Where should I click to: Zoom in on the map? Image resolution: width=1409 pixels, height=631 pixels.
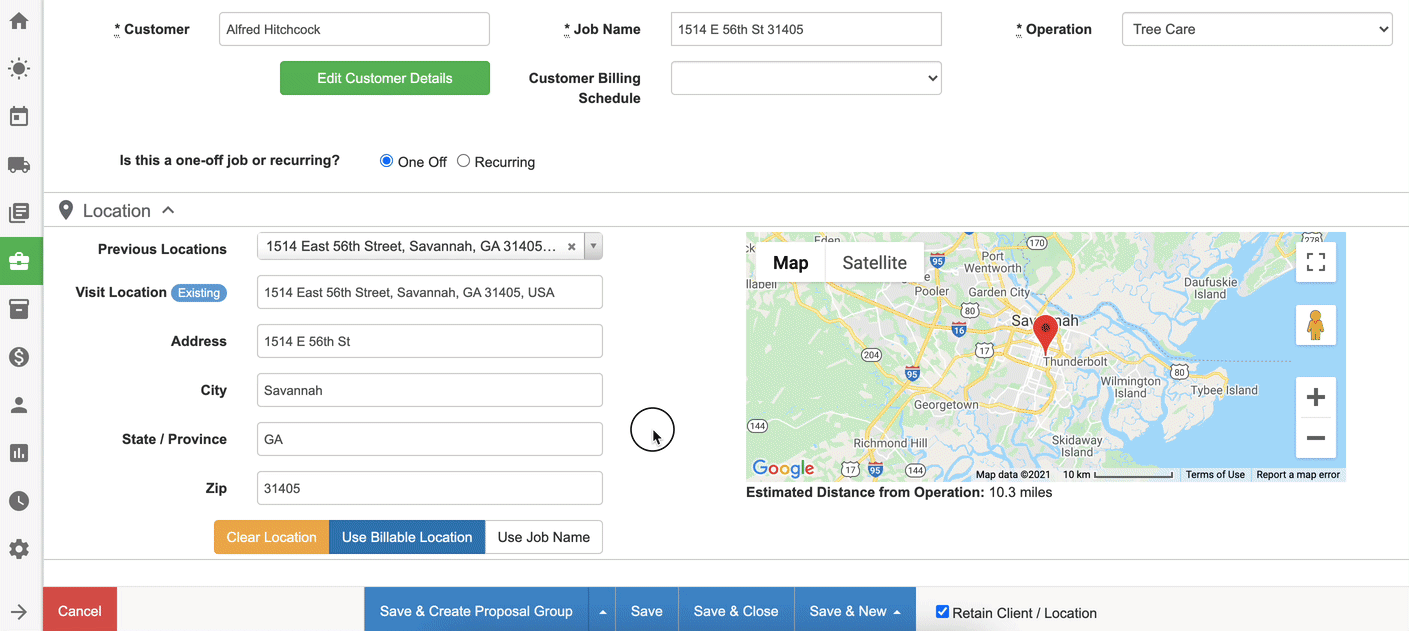(1316, 397)
